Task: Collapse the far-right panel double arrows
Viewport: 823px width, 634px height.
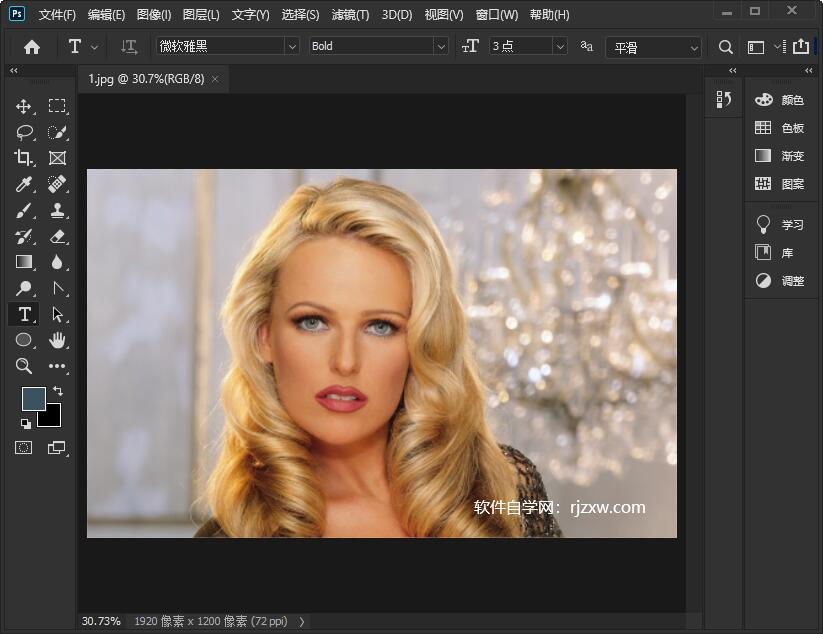Action: (809, 70)
